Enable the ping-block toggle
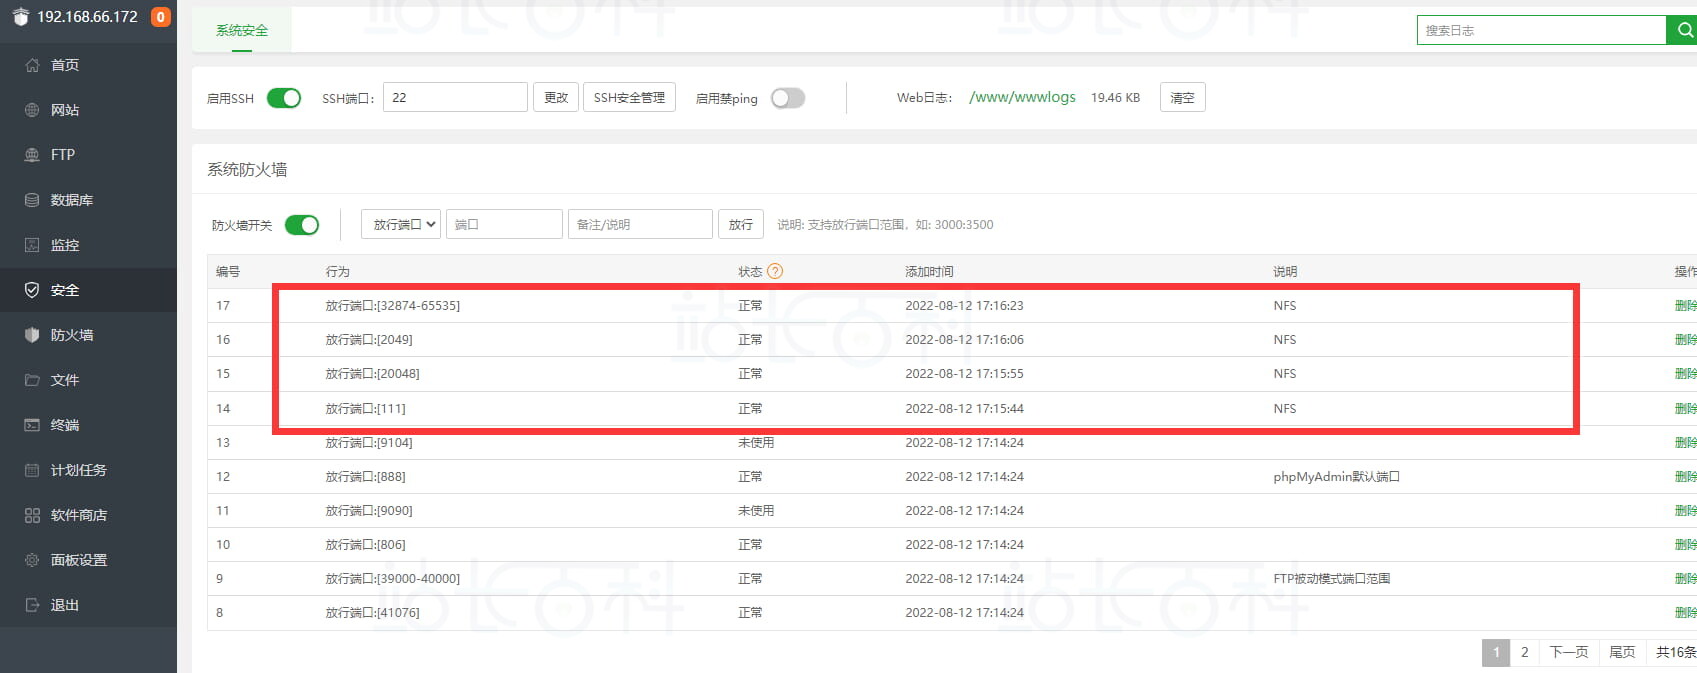 (x=788, y=98)
